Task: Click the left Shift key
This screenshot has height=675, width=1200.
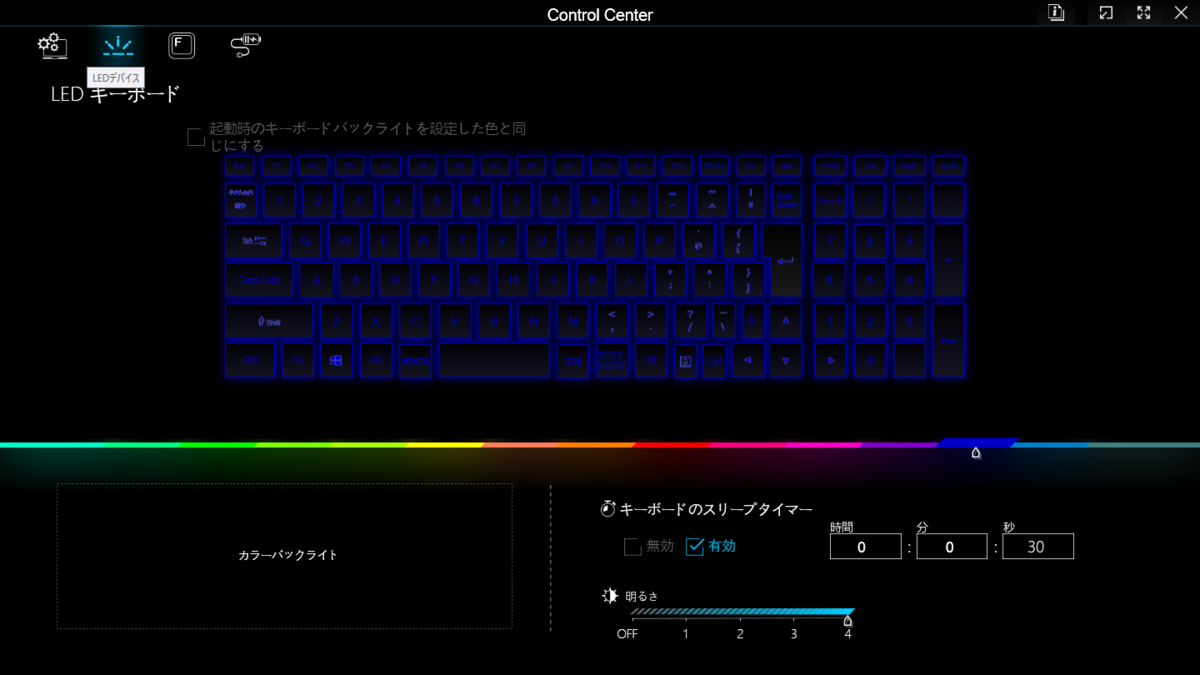Action: pyautogui.click(x=269, y=321)
